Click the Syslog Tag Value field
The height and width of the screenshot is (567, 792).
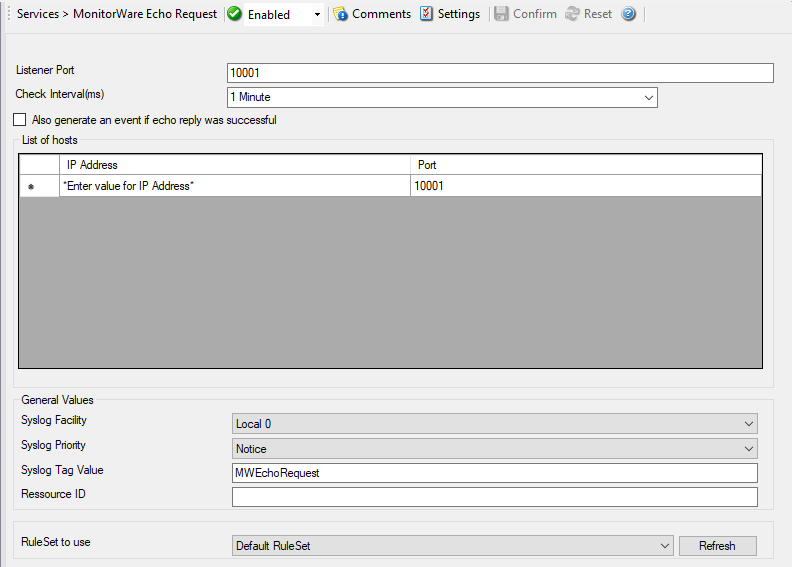494,473
